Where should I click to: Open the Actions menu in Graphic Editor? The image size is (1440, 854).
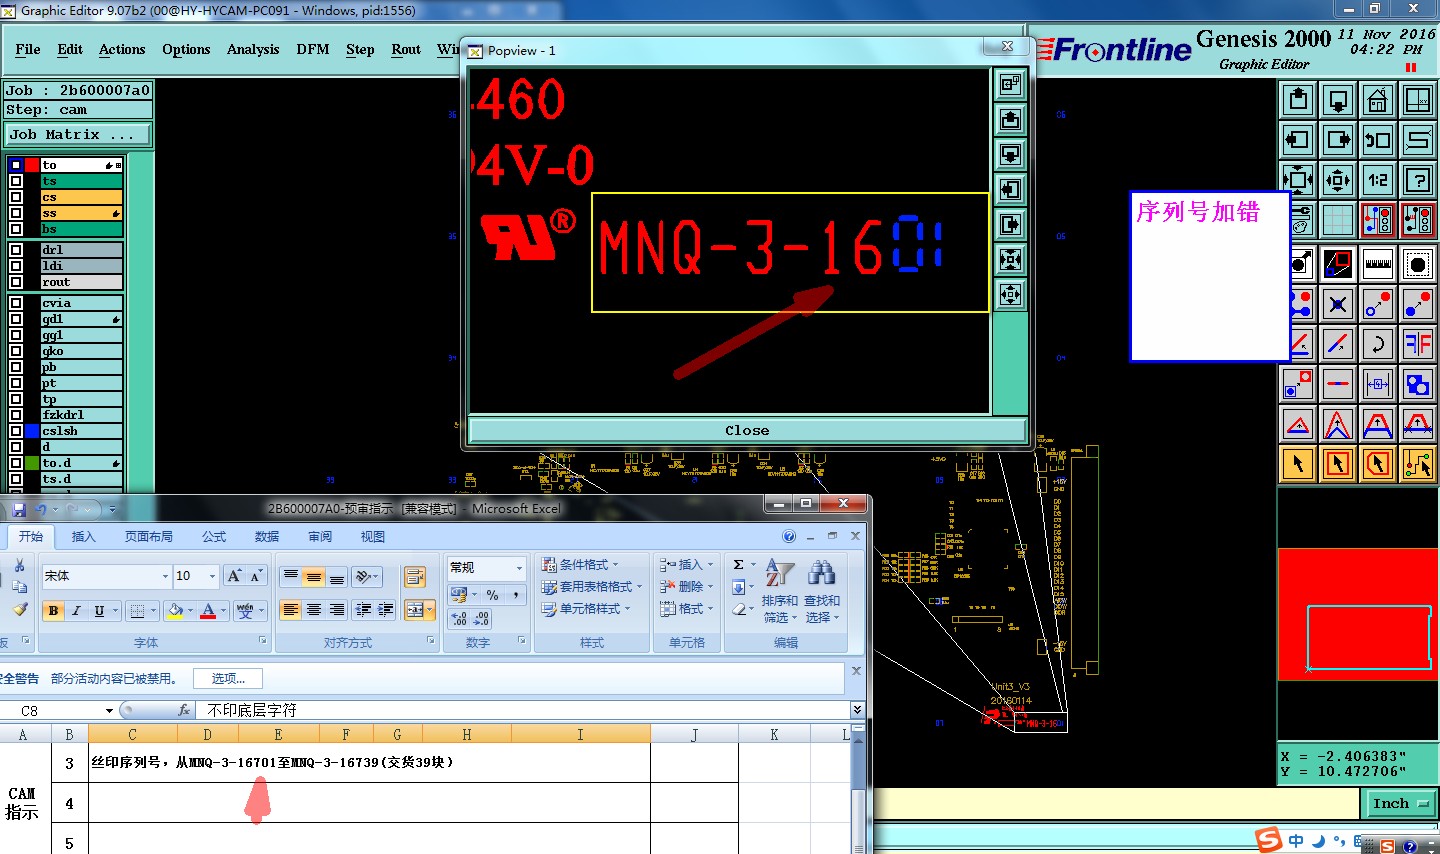tap(122, 49)
